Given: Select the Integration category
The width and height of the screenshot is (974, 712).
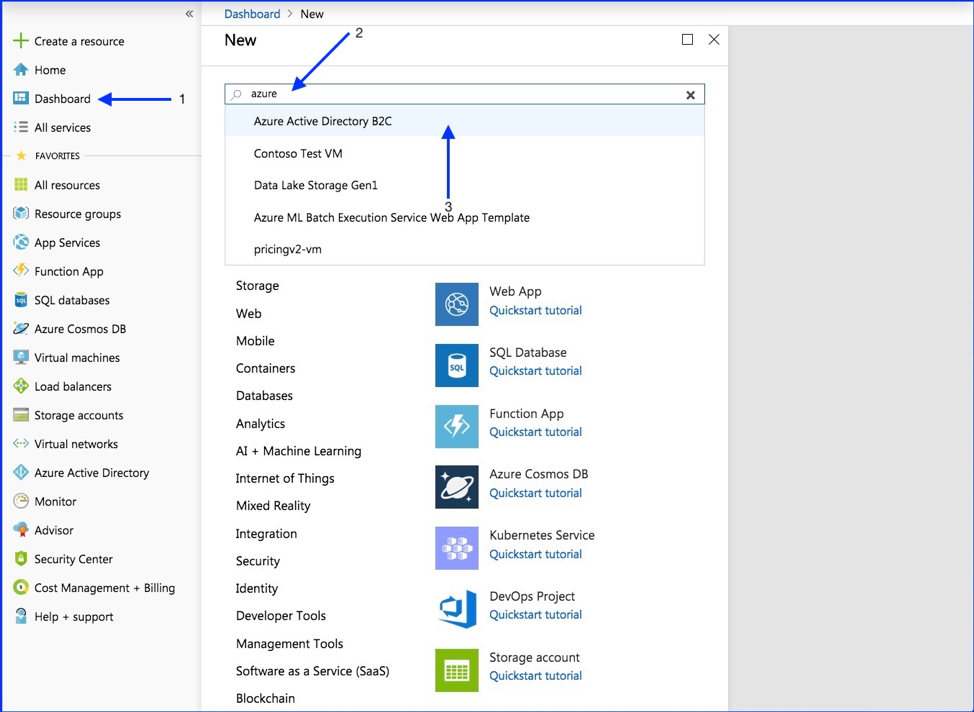Looking at the screenshot, I should (x=266, y=534).
